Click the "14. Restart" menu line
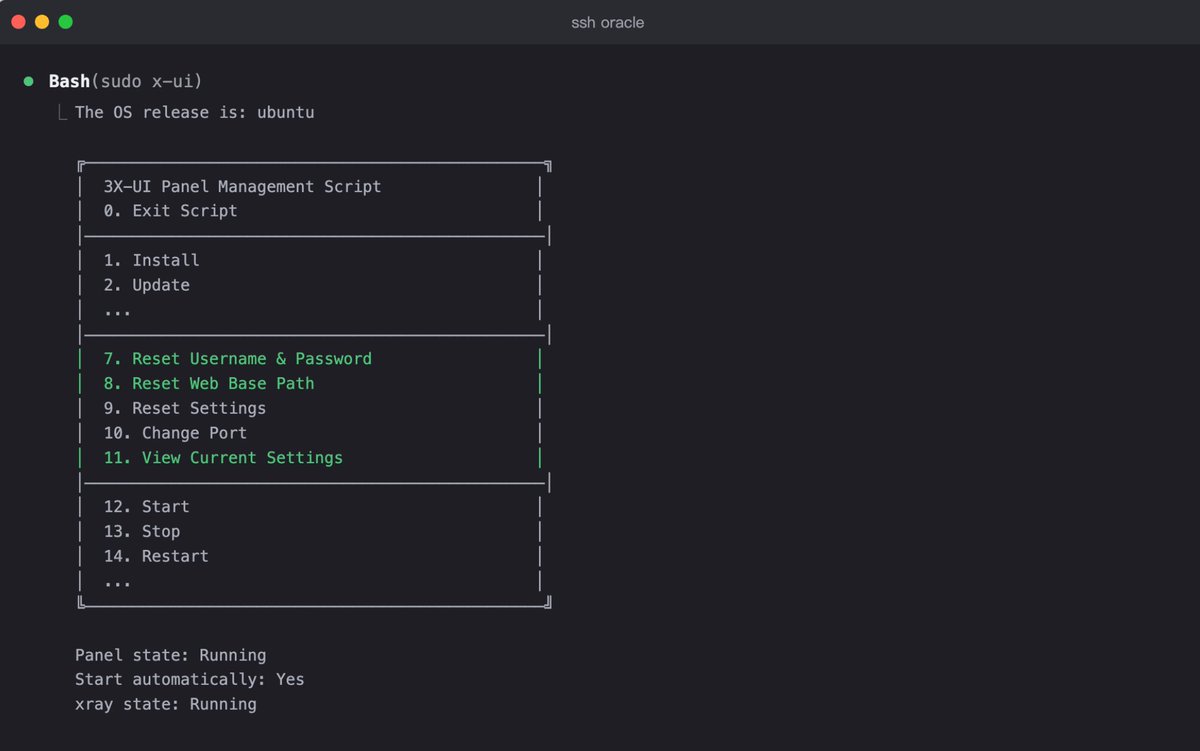The image size is (1200, 751). 156,556
